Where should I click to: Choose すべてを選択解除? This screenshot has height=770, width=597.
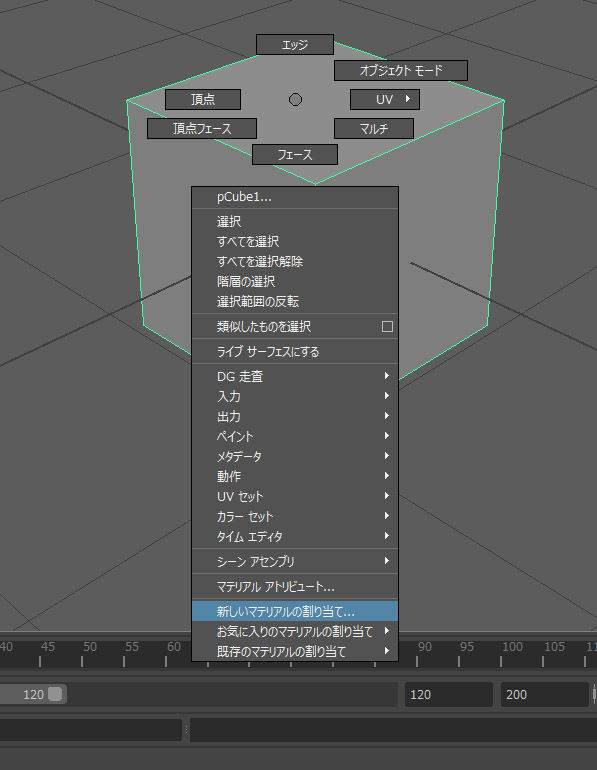tap(295, 262)
